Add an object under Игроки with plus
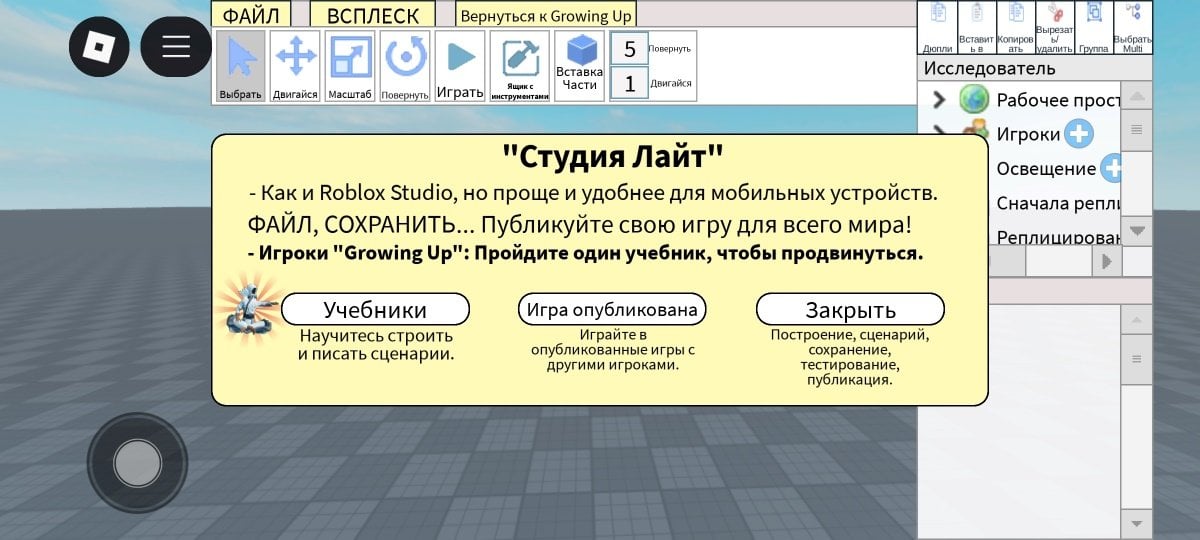Screen dimensions: 1200x540 pyautogui.click(x=1078, y=133)
